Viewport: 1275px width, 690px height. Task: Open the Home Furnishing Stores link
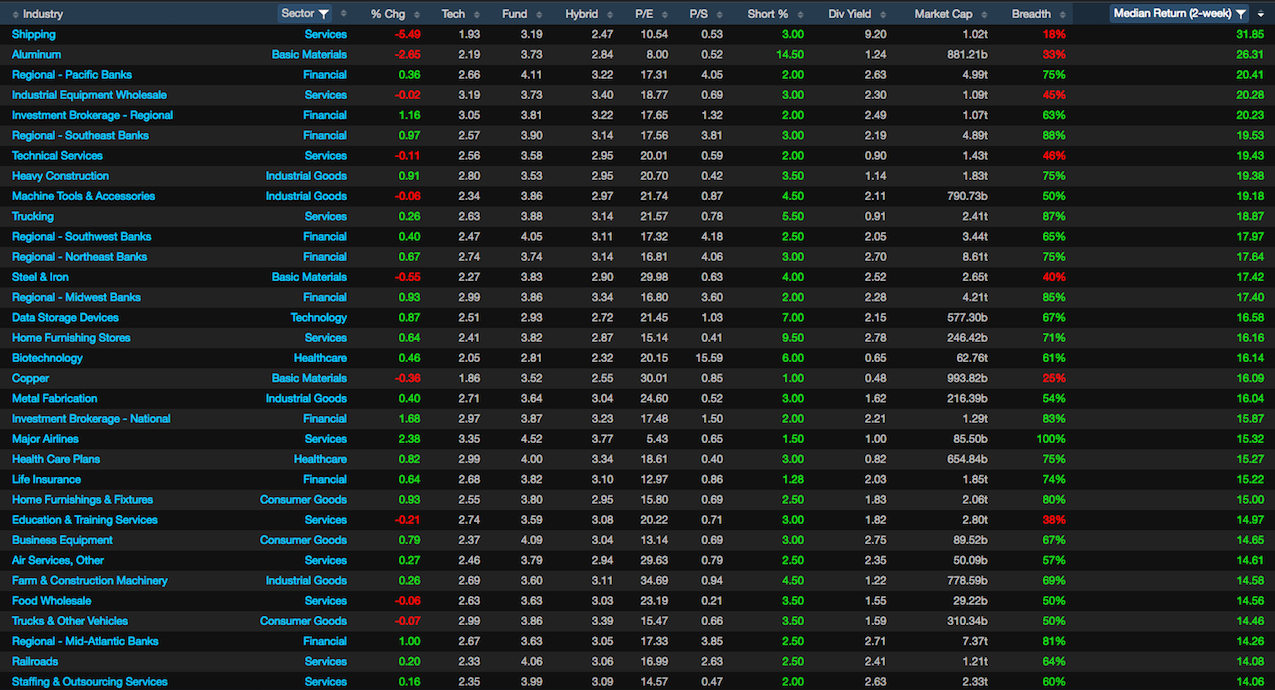(x=71, y=337)
